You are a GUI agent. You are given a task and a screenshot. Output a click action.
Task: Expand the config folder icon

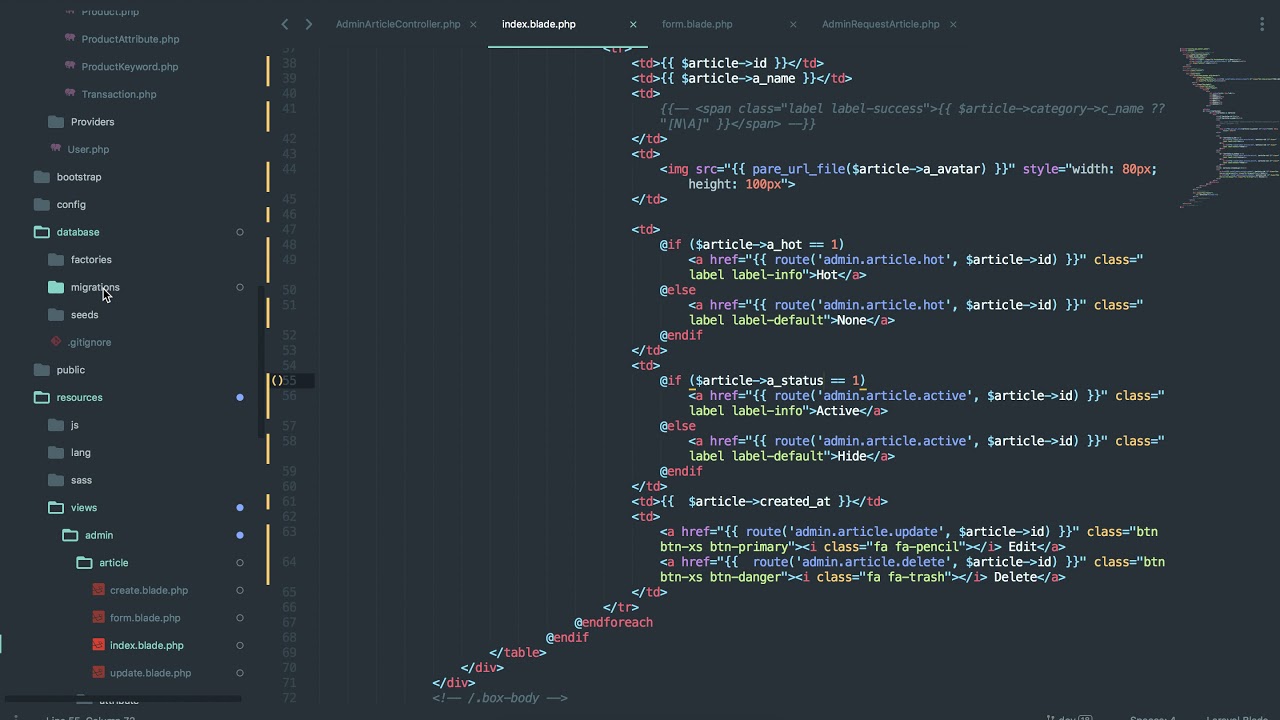click(x=42, y=204)
